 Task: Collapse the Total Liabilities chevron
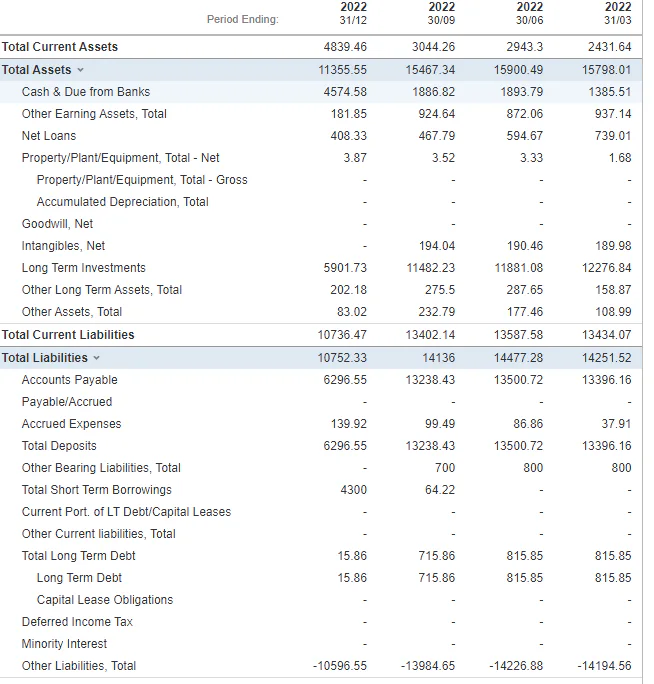point(96,358)
